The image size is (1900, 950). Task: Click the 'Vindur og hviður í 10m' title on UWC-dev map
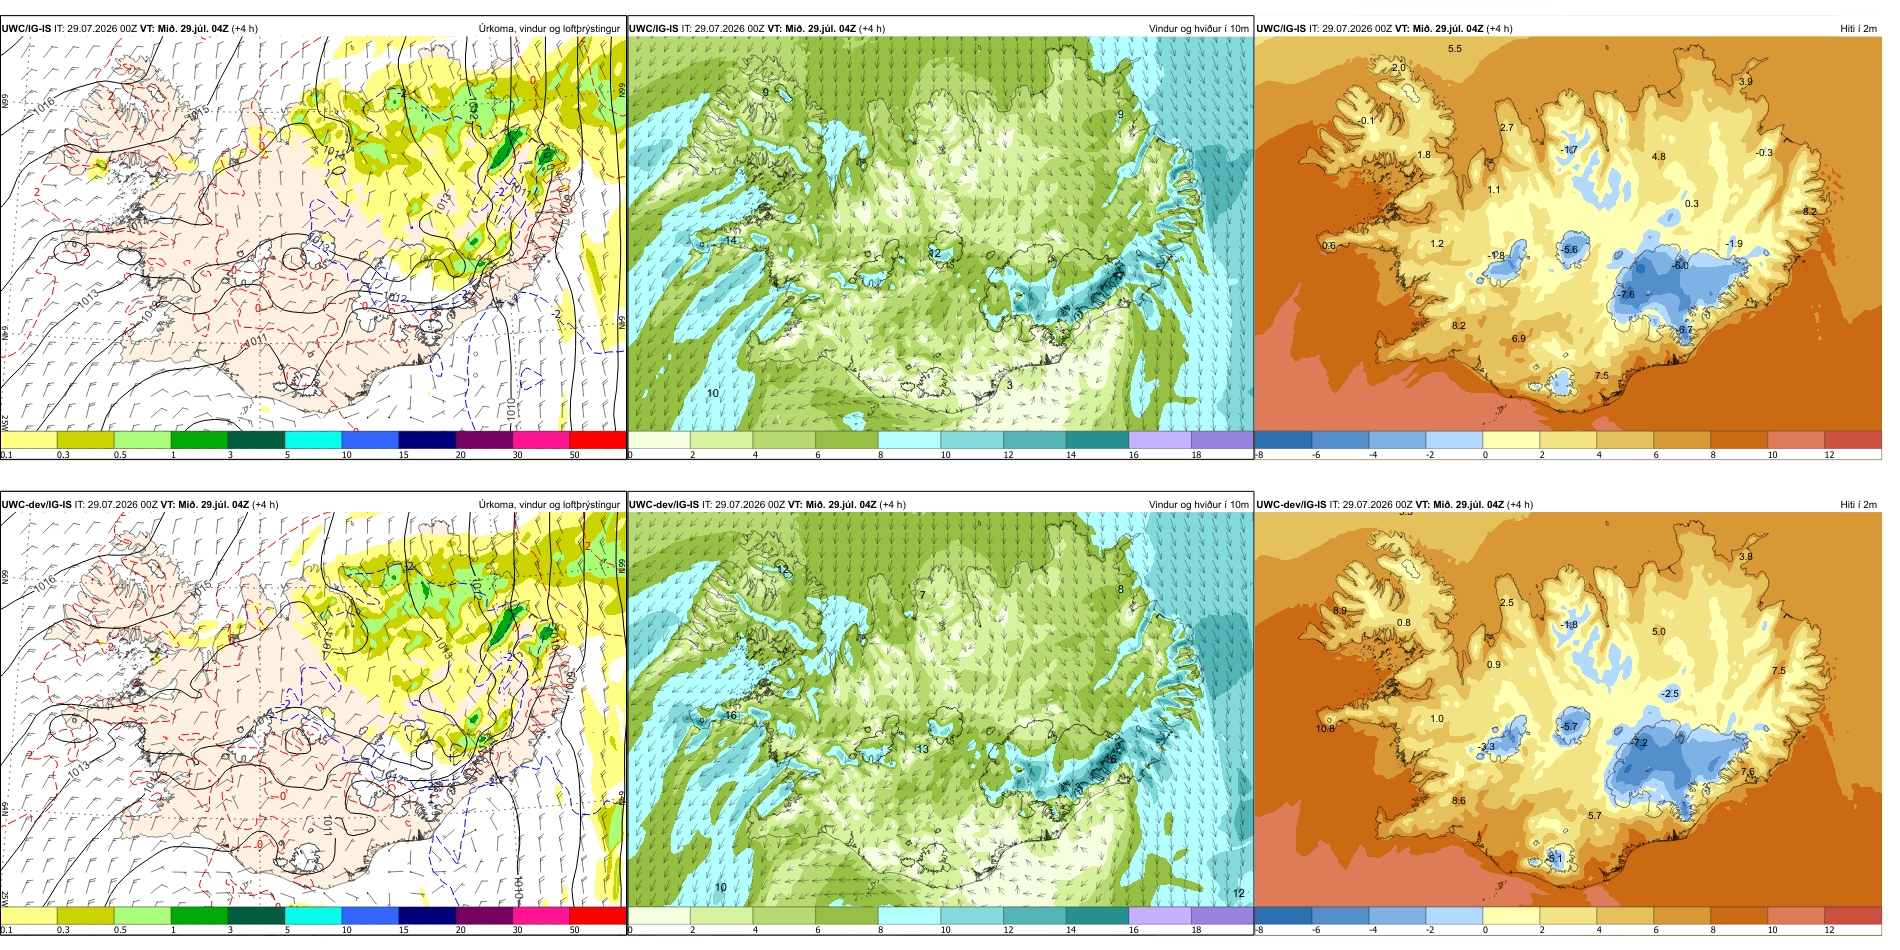(x=1198, y=505)
